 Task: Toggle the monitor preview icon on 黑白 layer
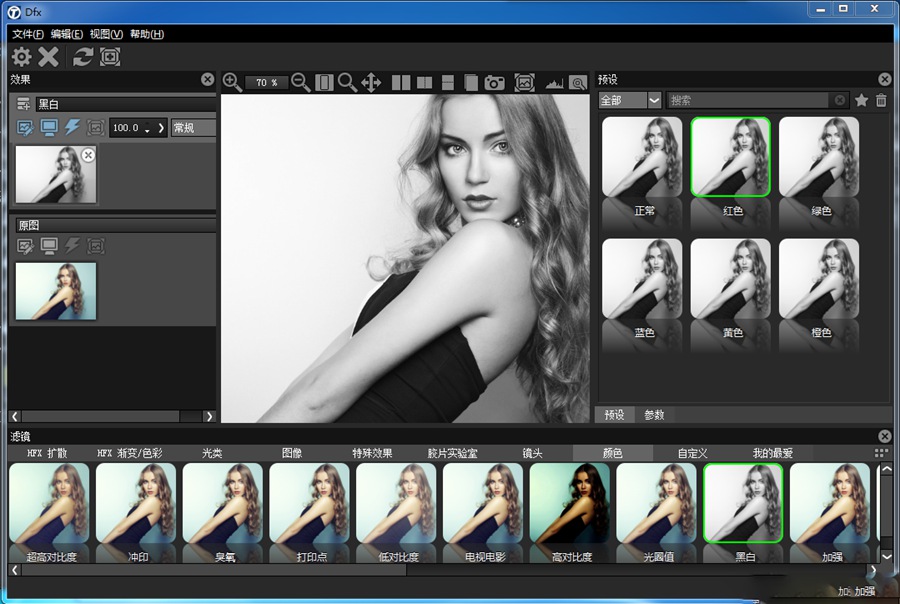49,127
